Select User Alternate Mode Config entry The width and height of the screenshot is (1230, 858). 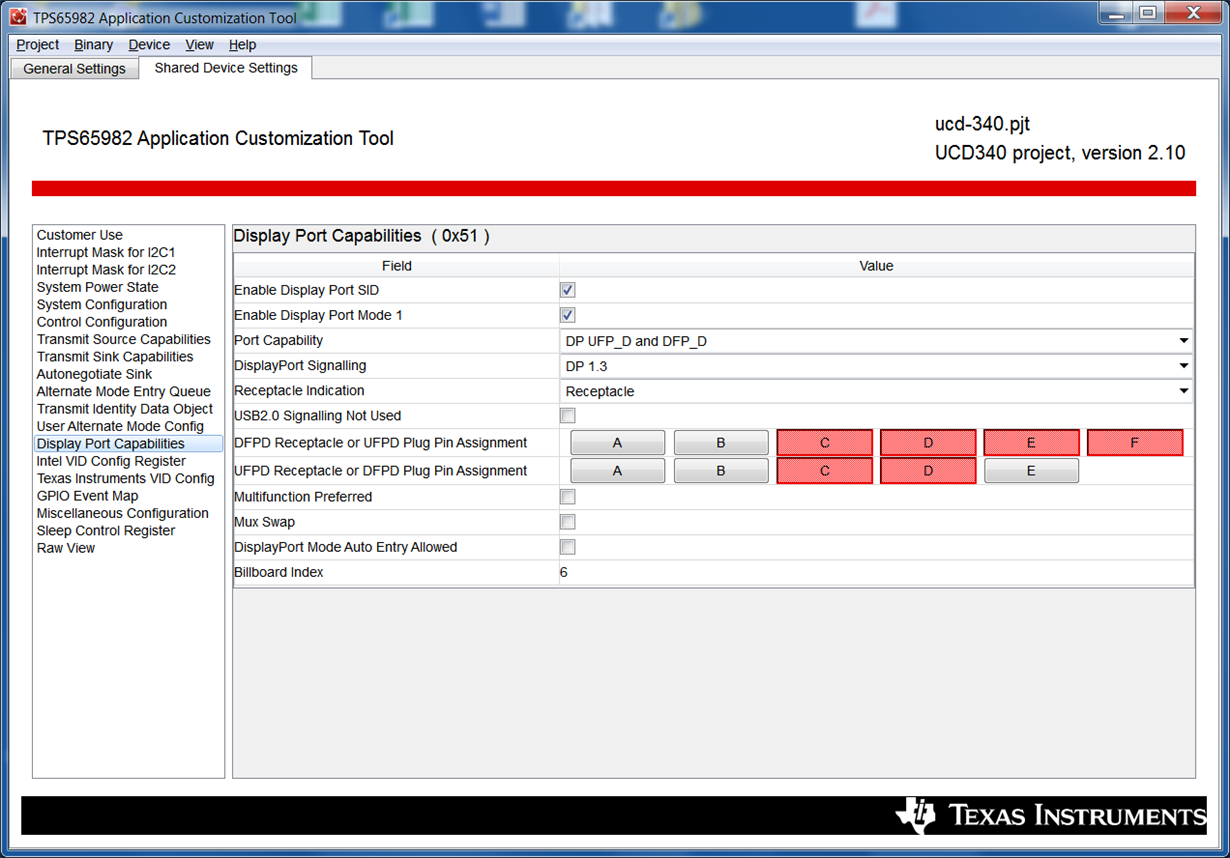120,426
